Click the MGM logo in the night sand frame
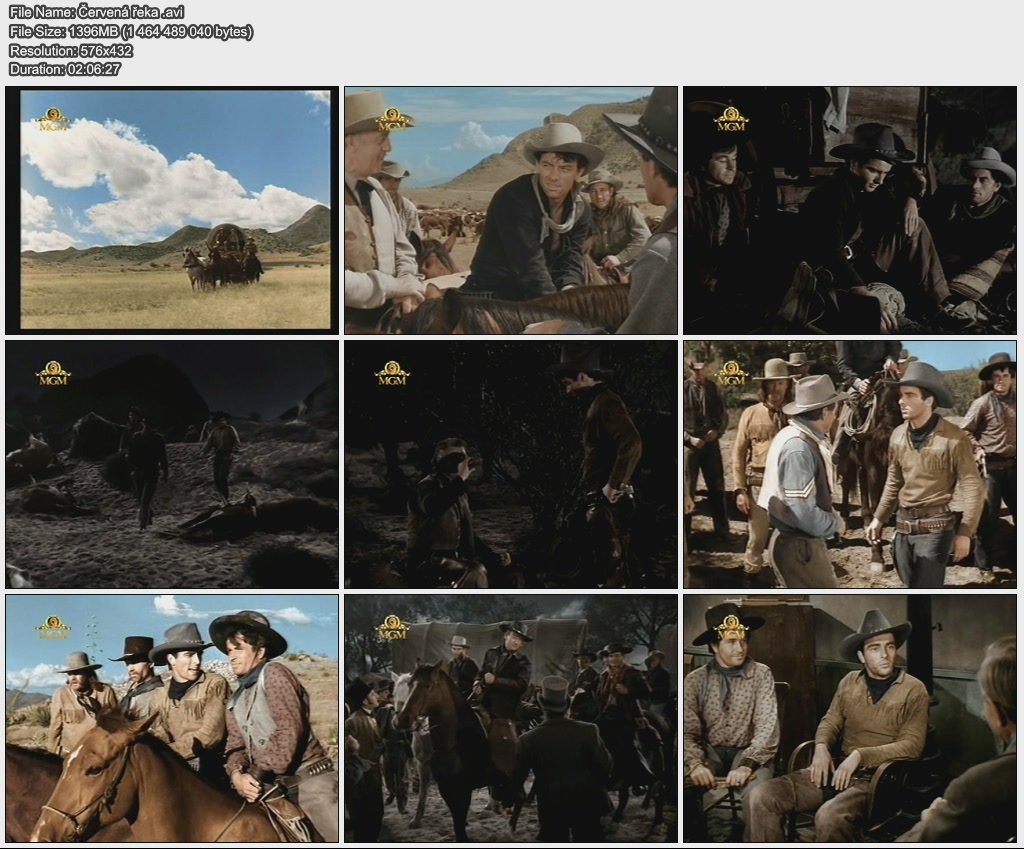 click(x=53, y=373)
